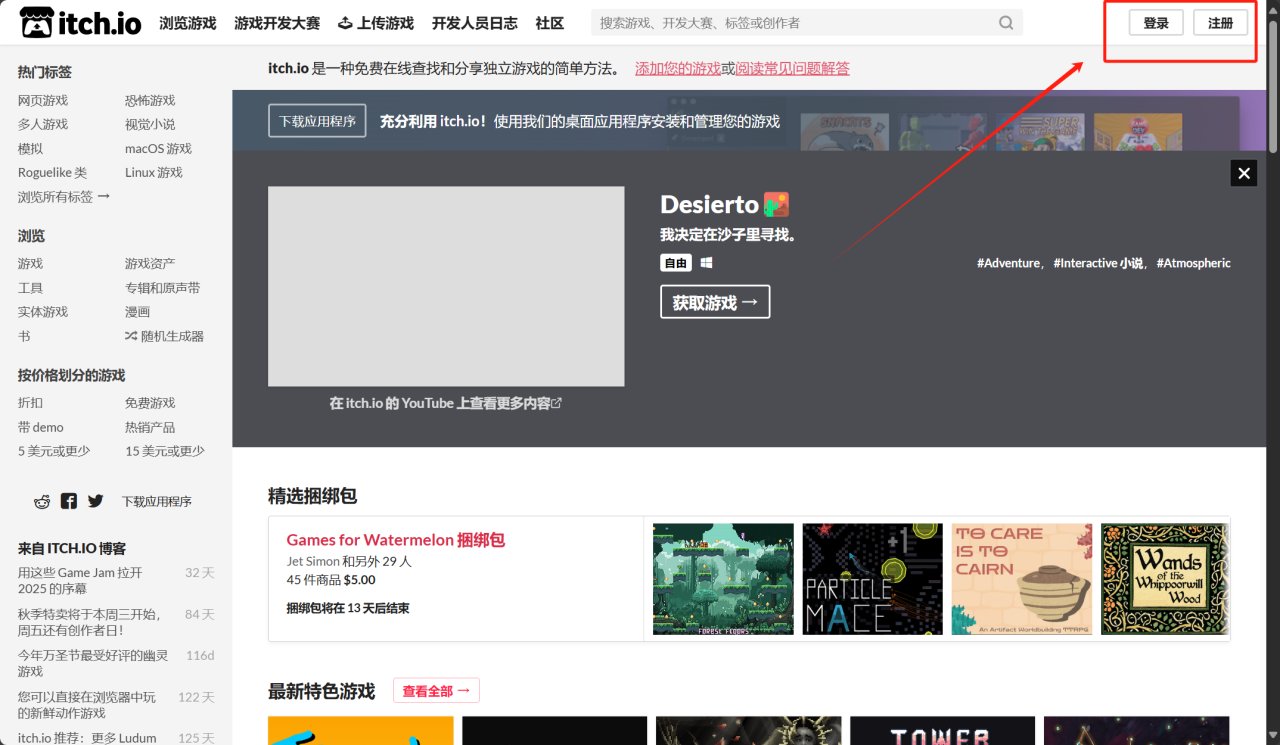The image size is (1280, 745).
Task: Browse 实体游戏 in the sidebar
Action: pyautogui.click(x=43, y=312)
